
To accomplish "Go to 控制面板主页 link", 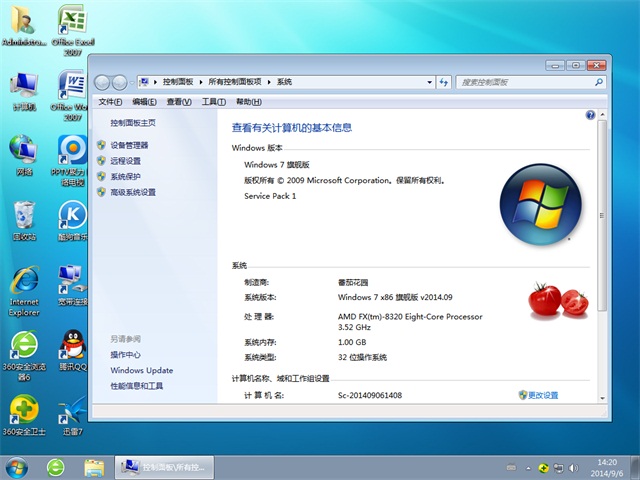I will 133,123.
